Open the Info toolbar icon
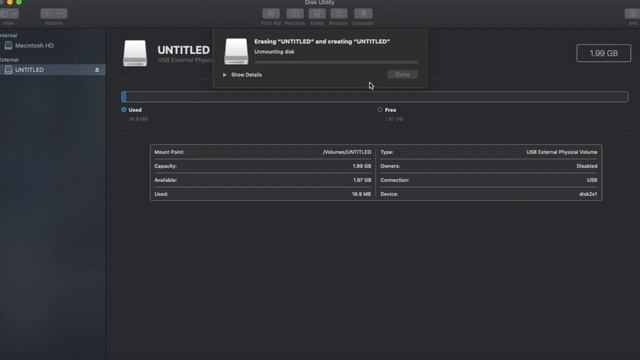Image resolution: width=640 pixels, height=360 pixels. pos(633,13)
